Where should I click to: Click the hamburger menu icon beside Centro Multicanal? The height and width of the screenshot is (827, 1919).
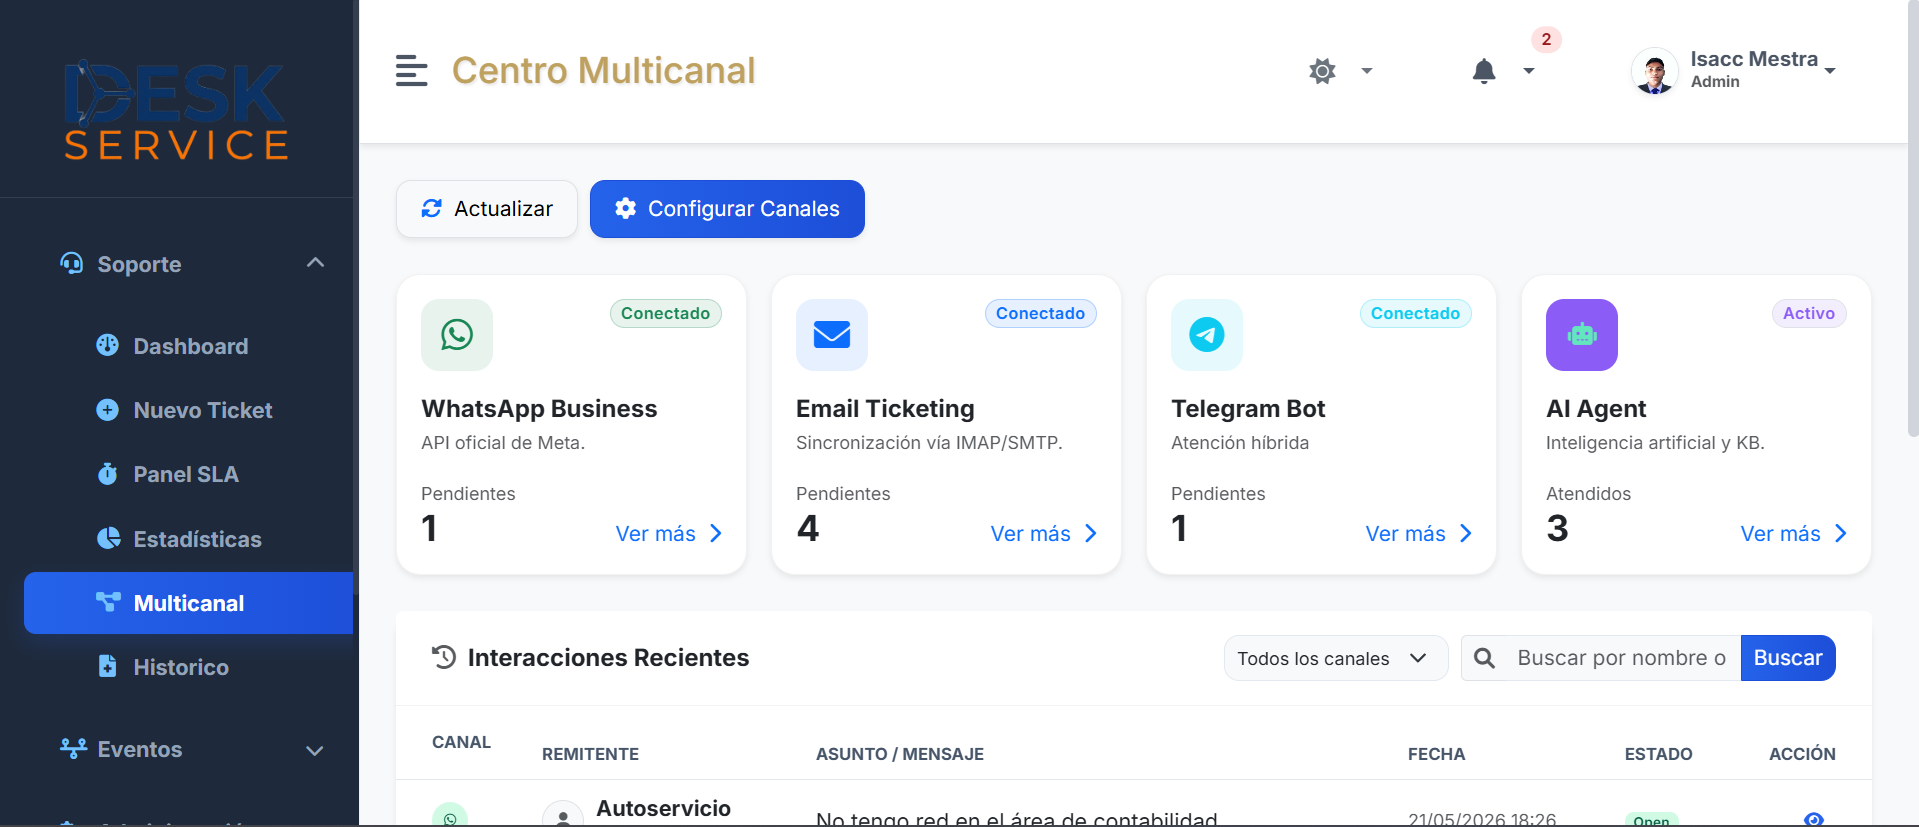tap(411, 71)
